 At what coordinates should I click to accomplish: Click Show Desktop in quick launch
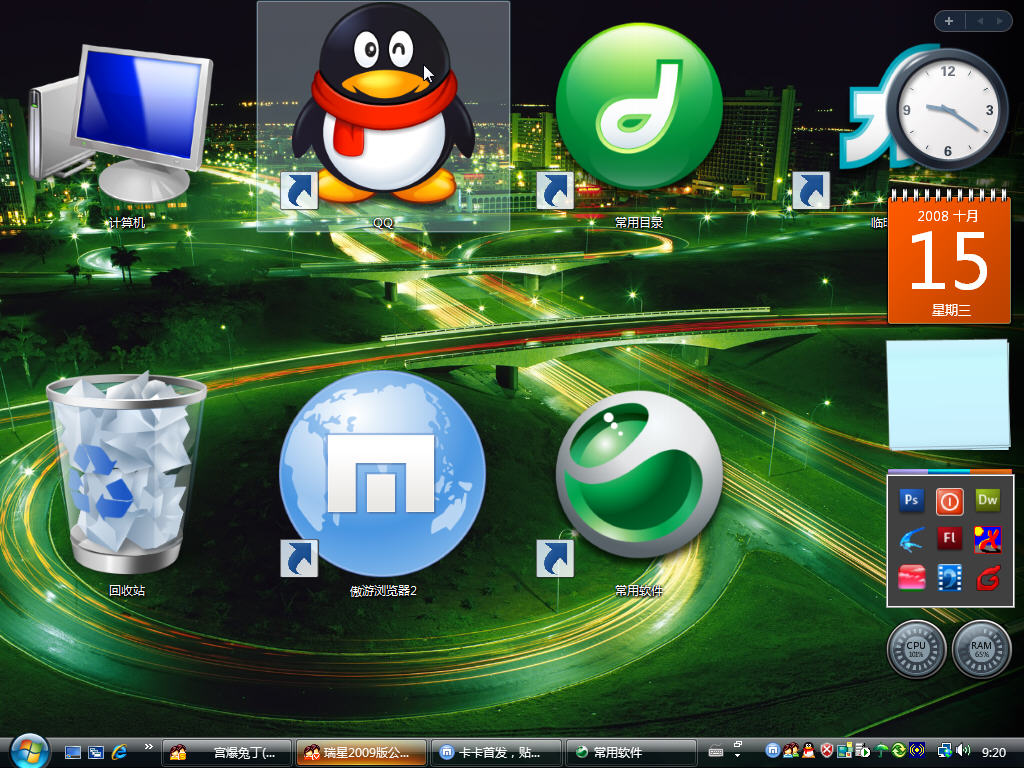coord(72,752)
